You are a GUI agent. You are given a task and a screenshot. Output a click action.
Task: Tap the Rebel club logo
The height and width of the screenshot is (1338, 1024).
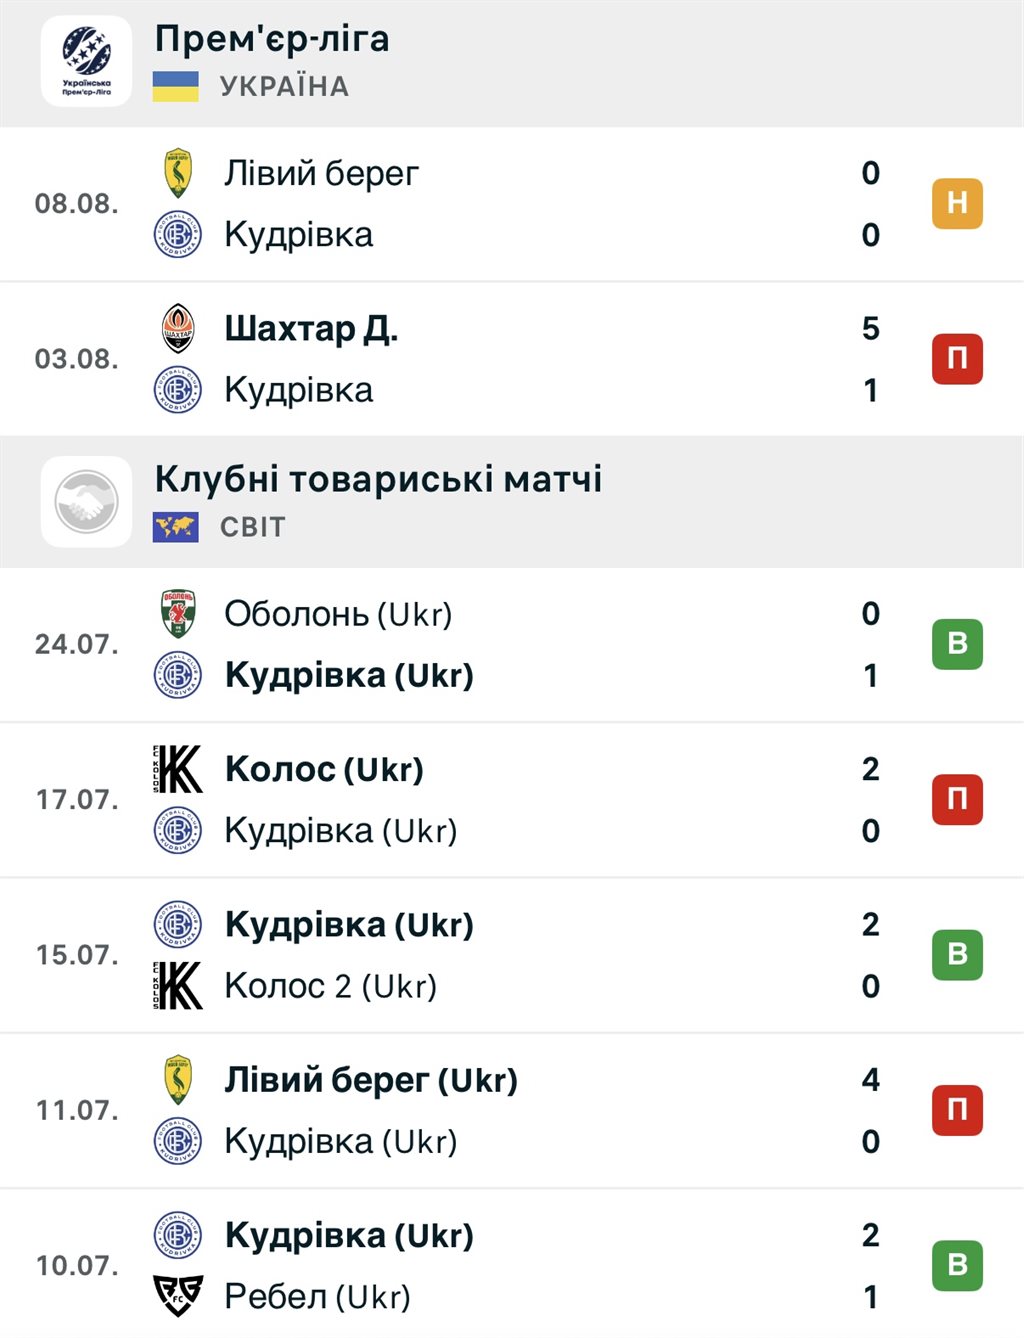pyautogui.click(x=178, y=1296)
